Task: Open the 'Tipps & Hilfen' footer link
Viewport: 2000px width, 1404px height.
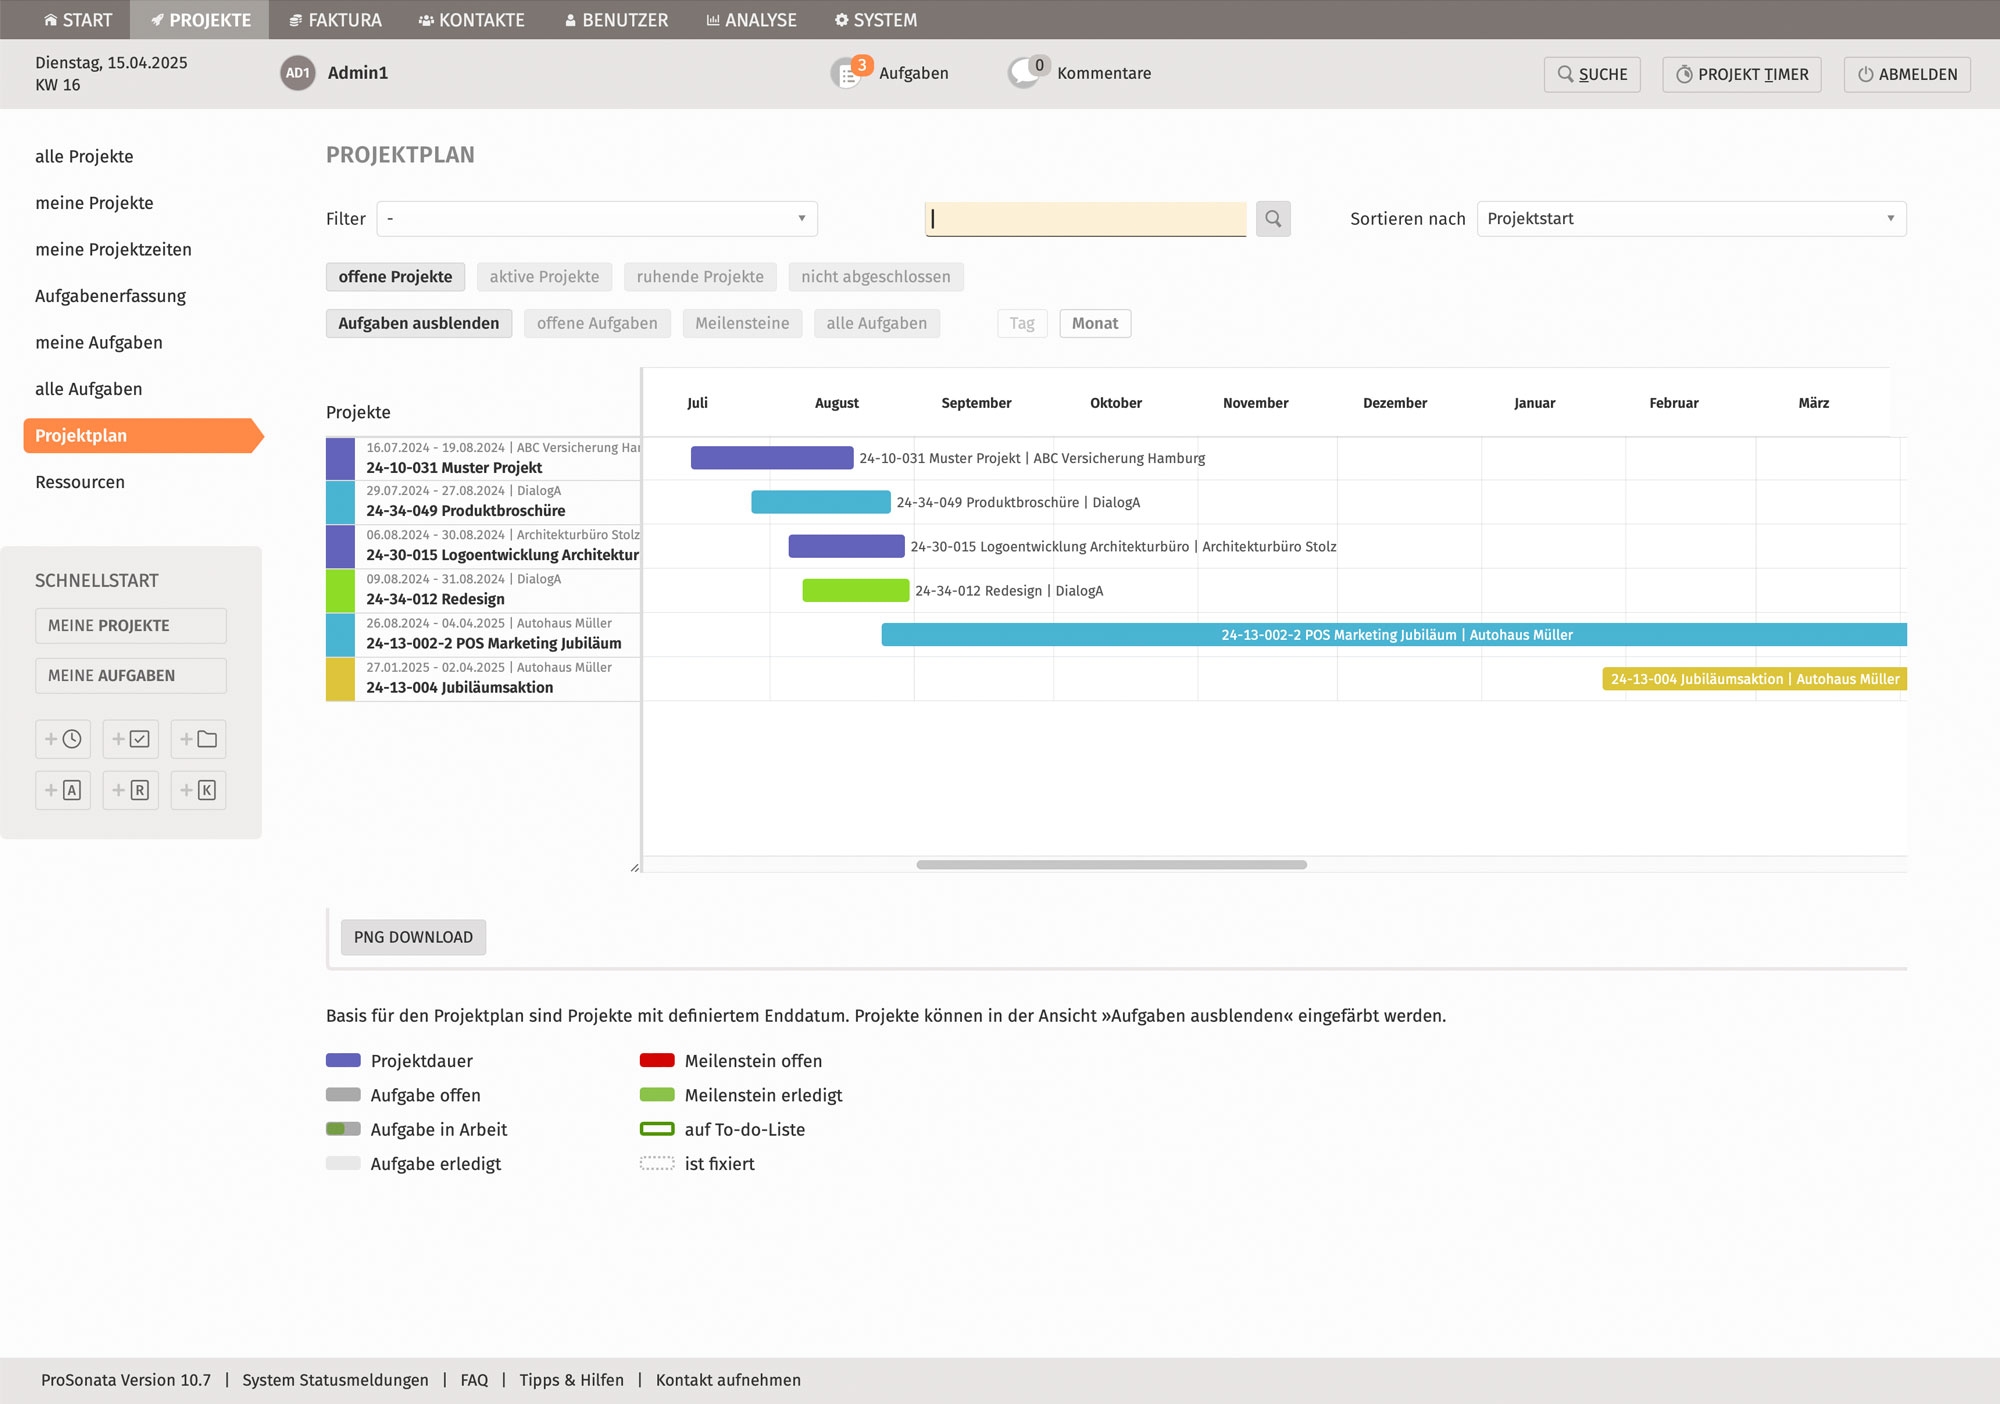Action: [x=571, y=1380]
